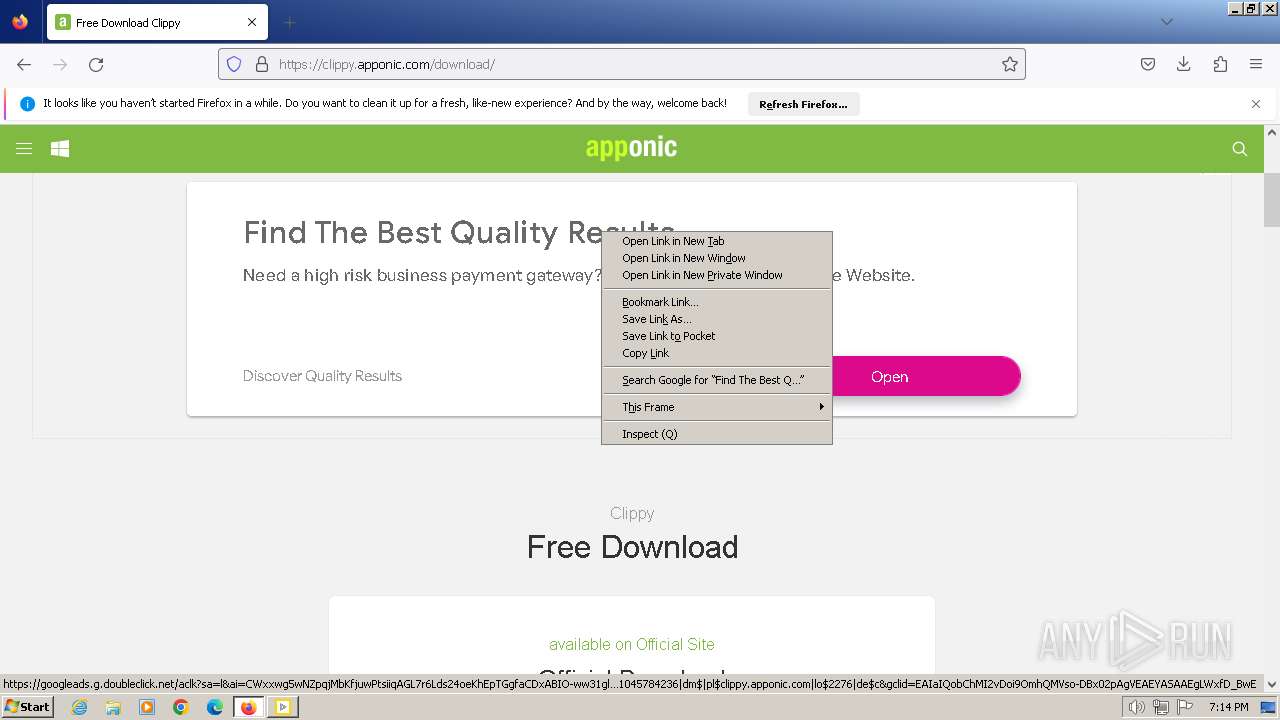This screenshot has height=720, width=1280.
Task: Click the Refresh Firefox button
Action: pos(803,104)
